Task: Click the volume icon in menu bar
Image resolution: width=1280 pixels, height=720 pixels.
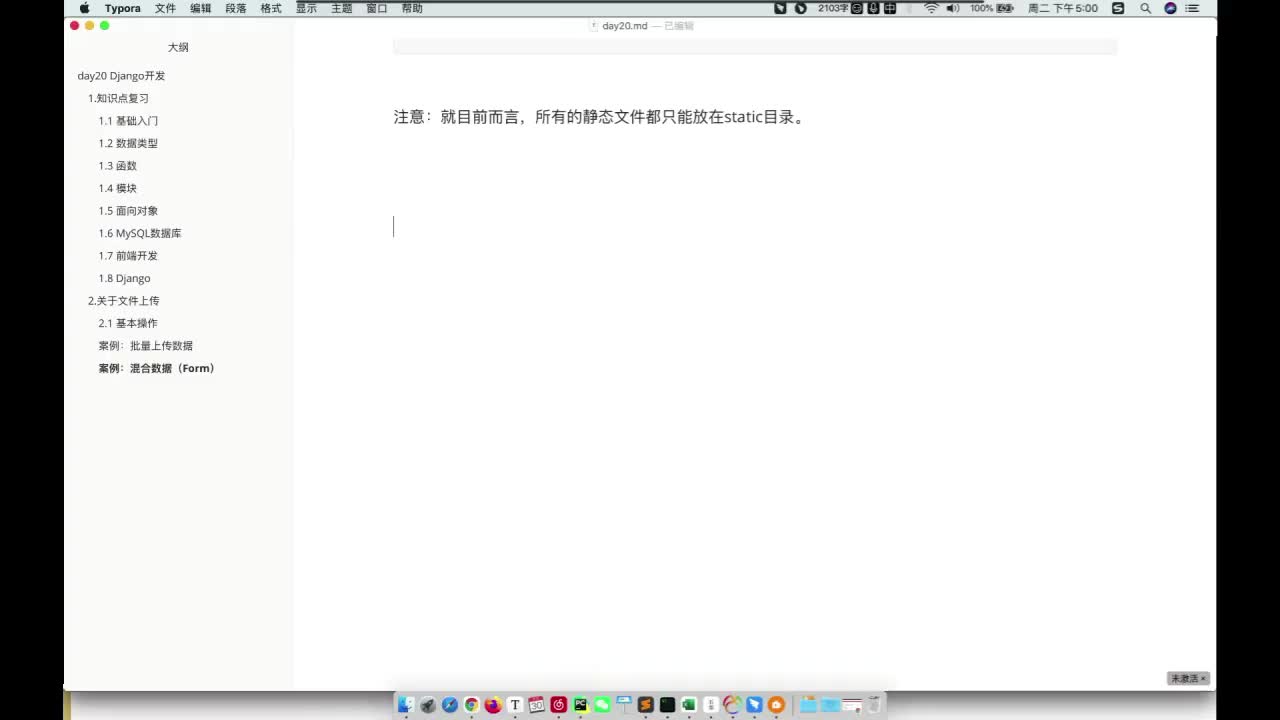Action: tap(953, 8)
